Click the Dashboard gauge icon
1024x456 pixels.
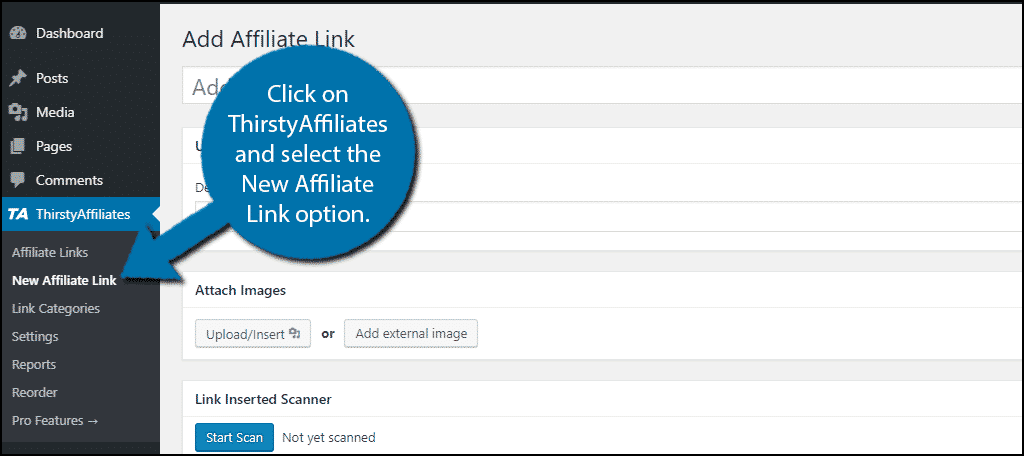18,33
